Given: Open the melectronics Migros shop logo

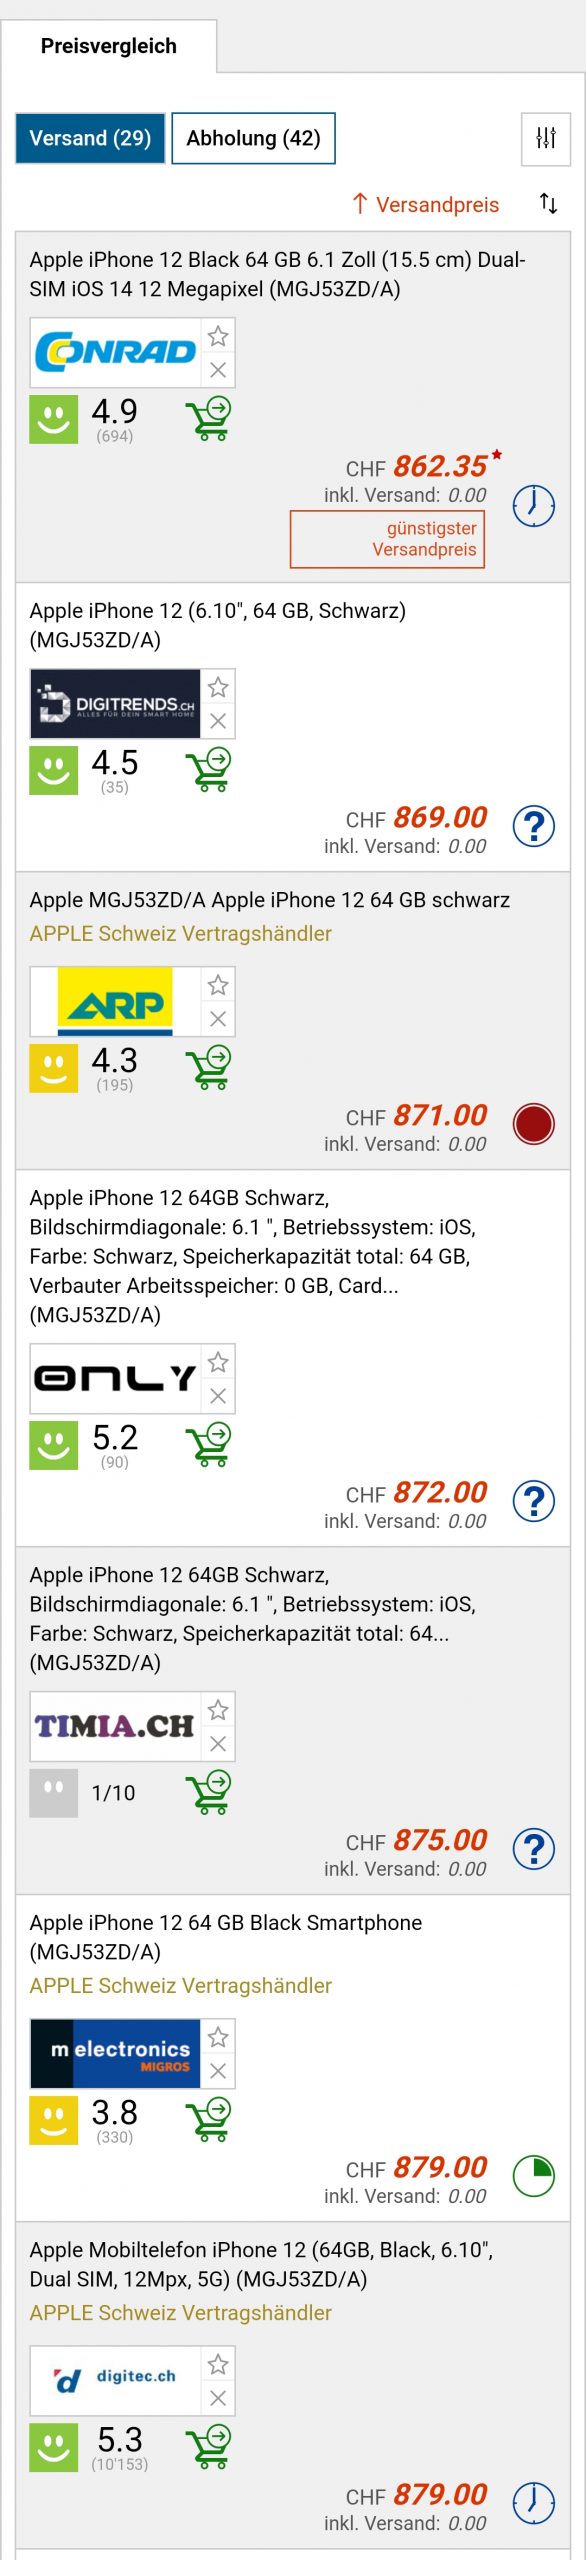Looking at the screenshot, I should (115, 2053).
